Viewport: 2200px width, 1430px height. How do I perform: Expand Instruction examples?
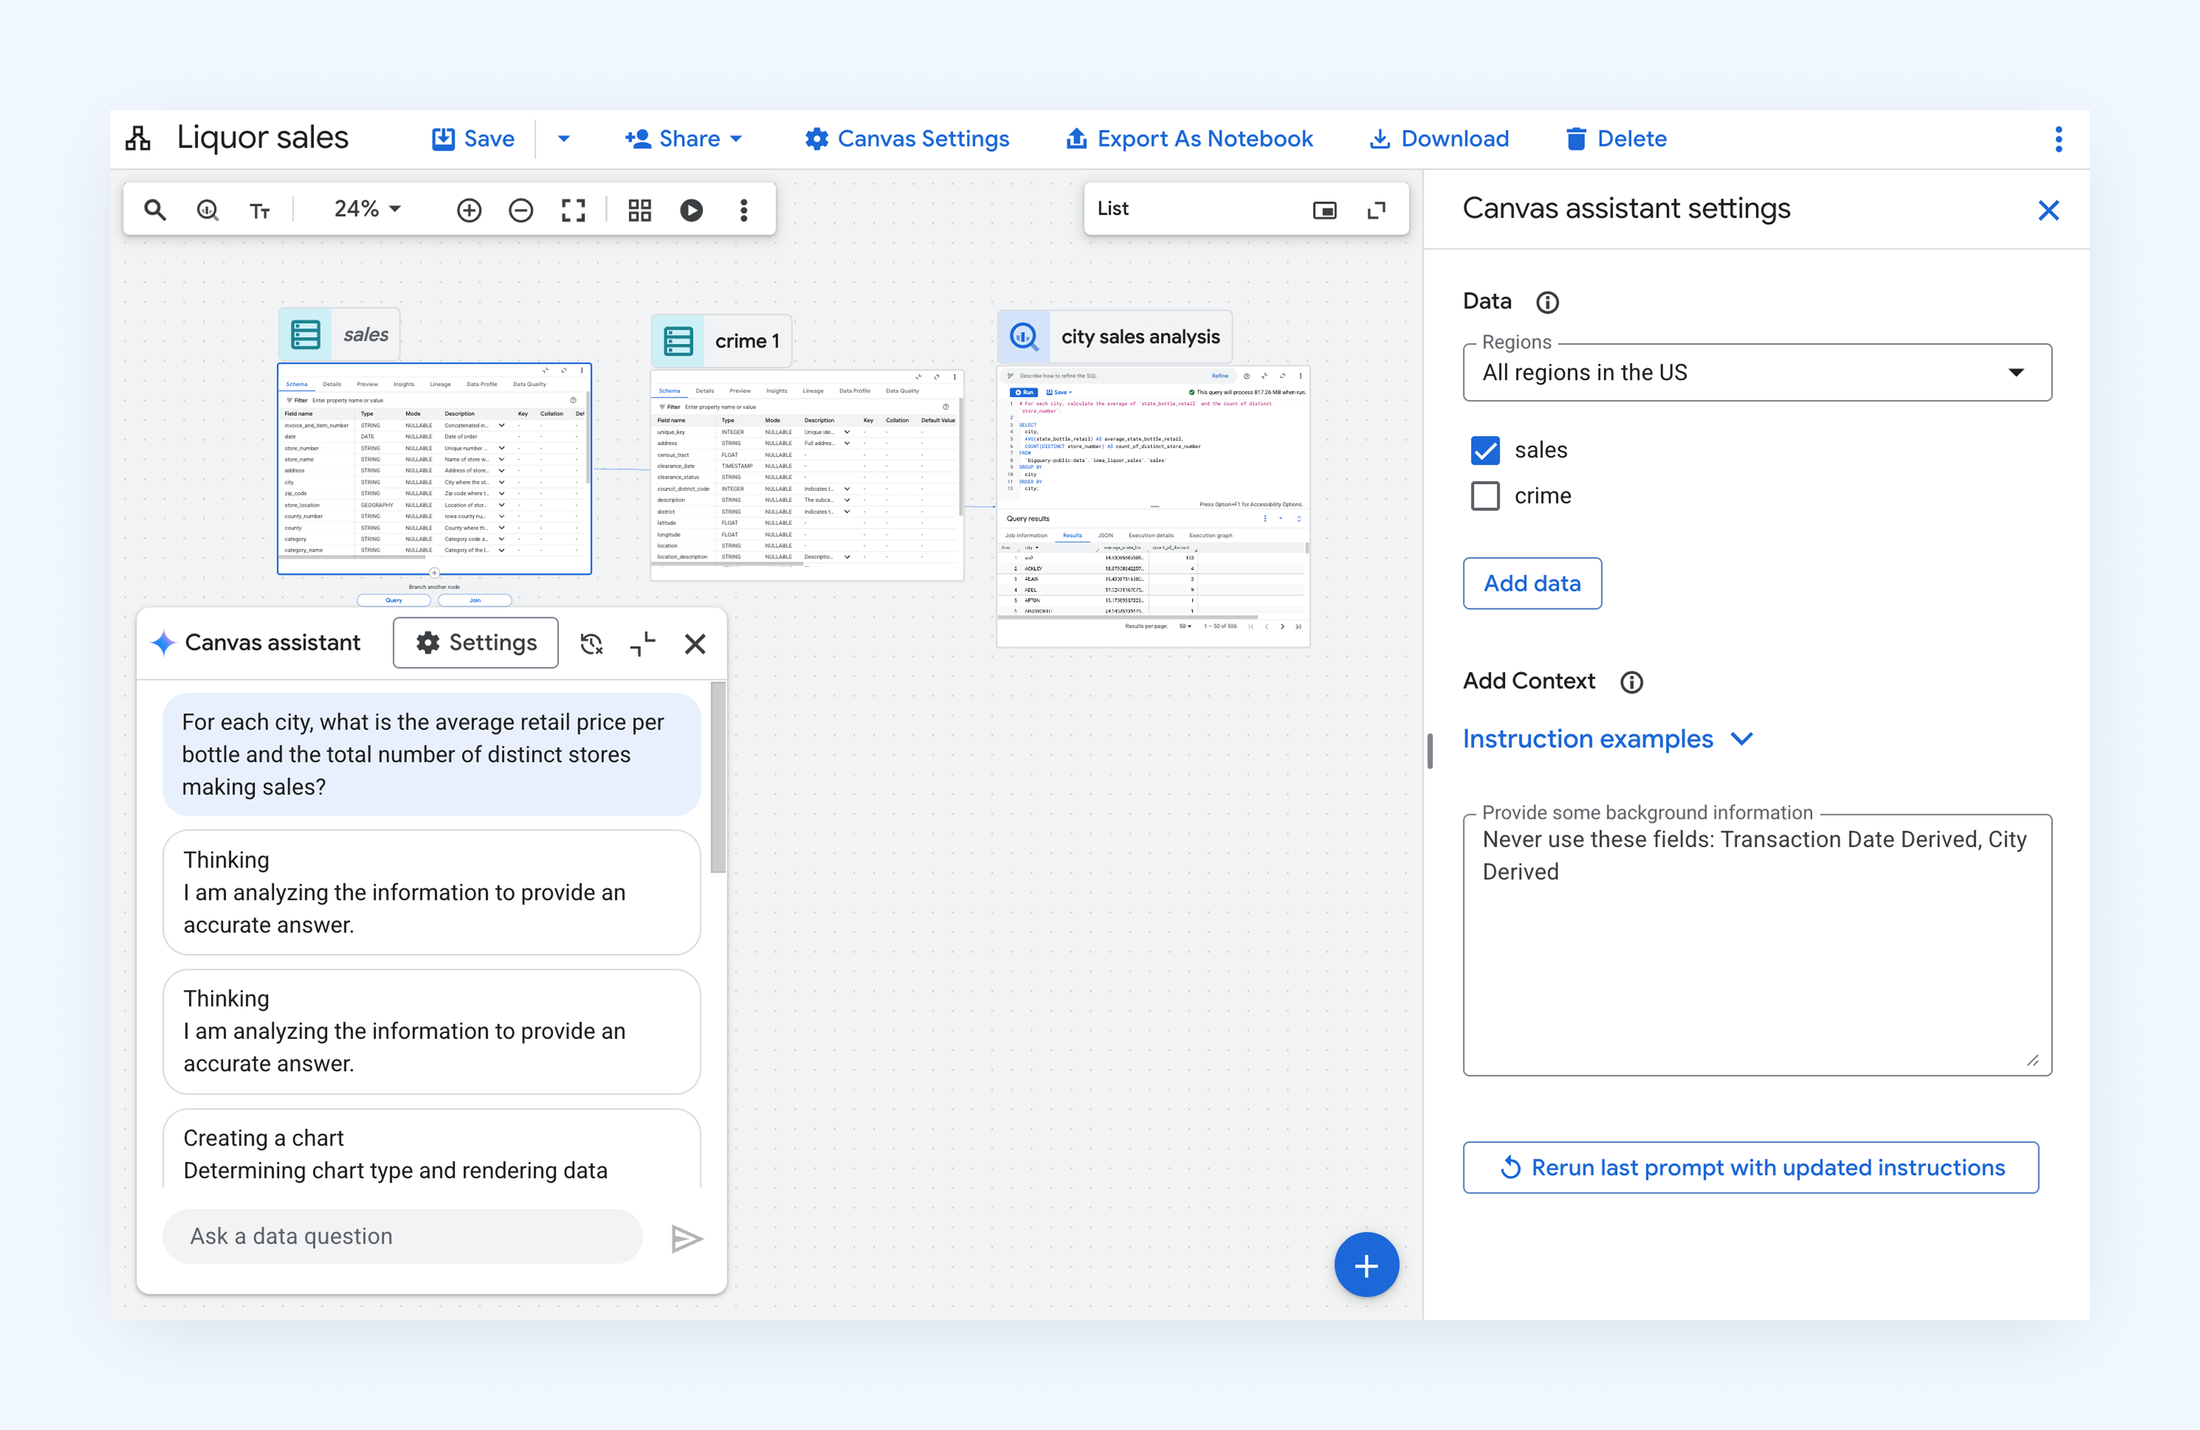tap(1608, 739)
